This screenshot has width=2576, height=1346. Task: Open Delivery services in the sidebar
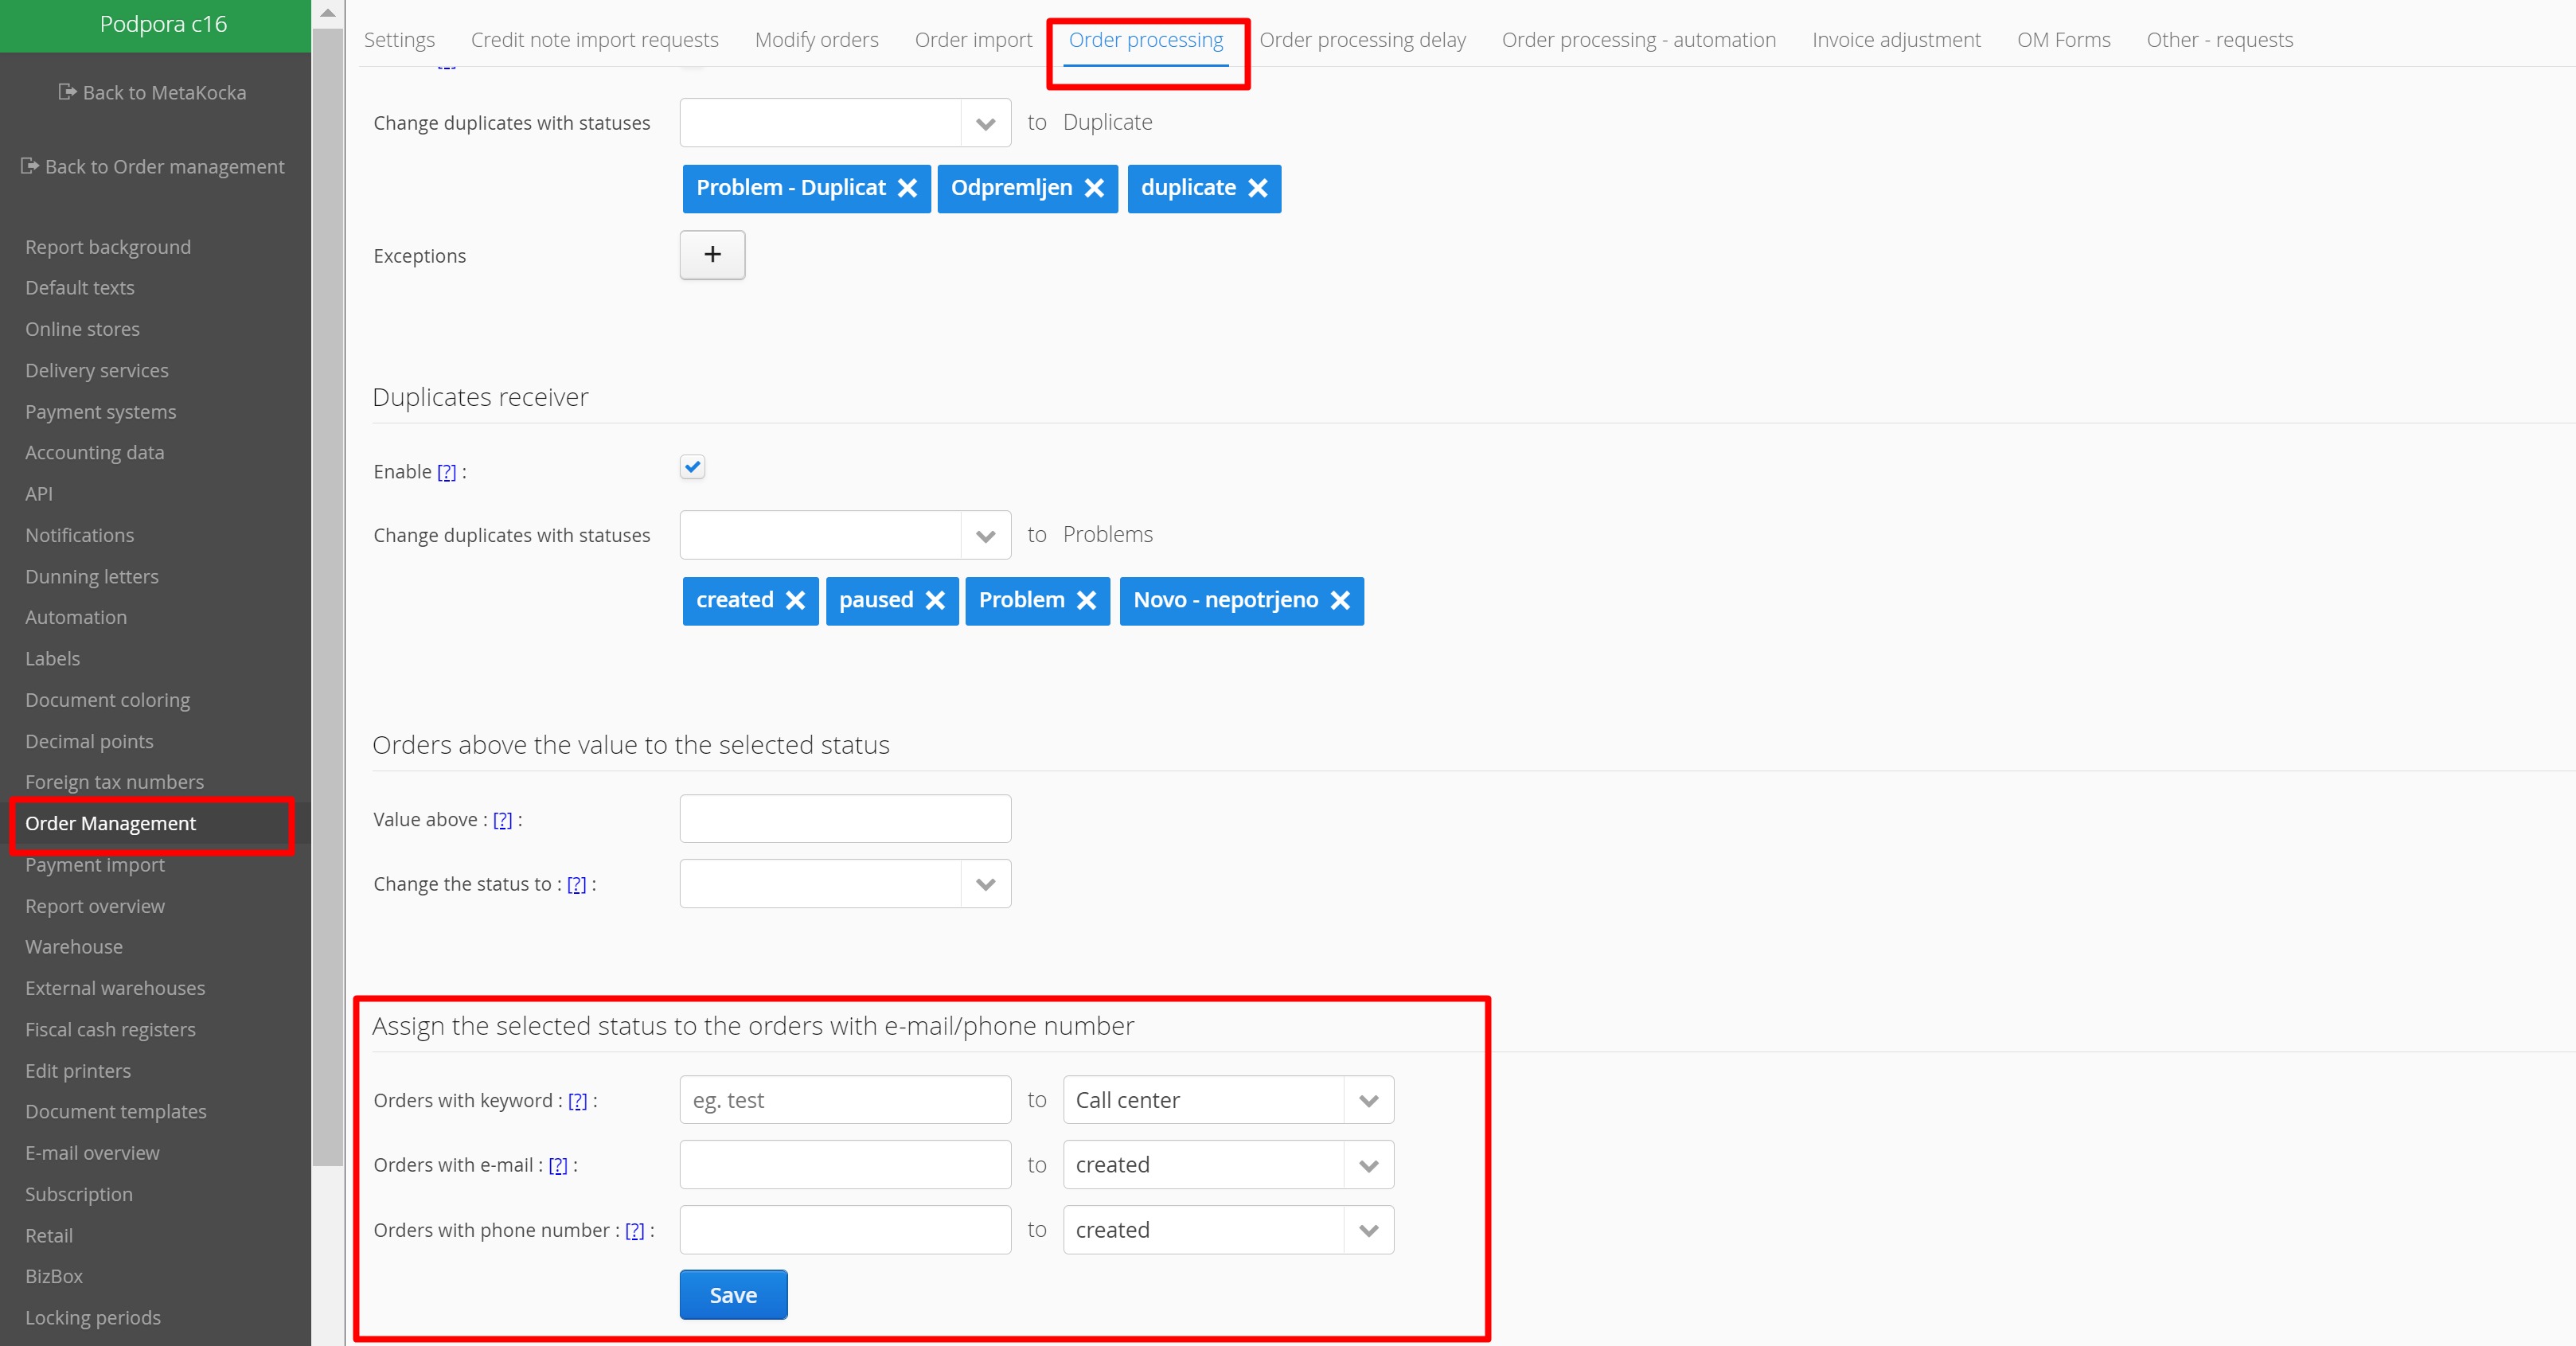97,370
